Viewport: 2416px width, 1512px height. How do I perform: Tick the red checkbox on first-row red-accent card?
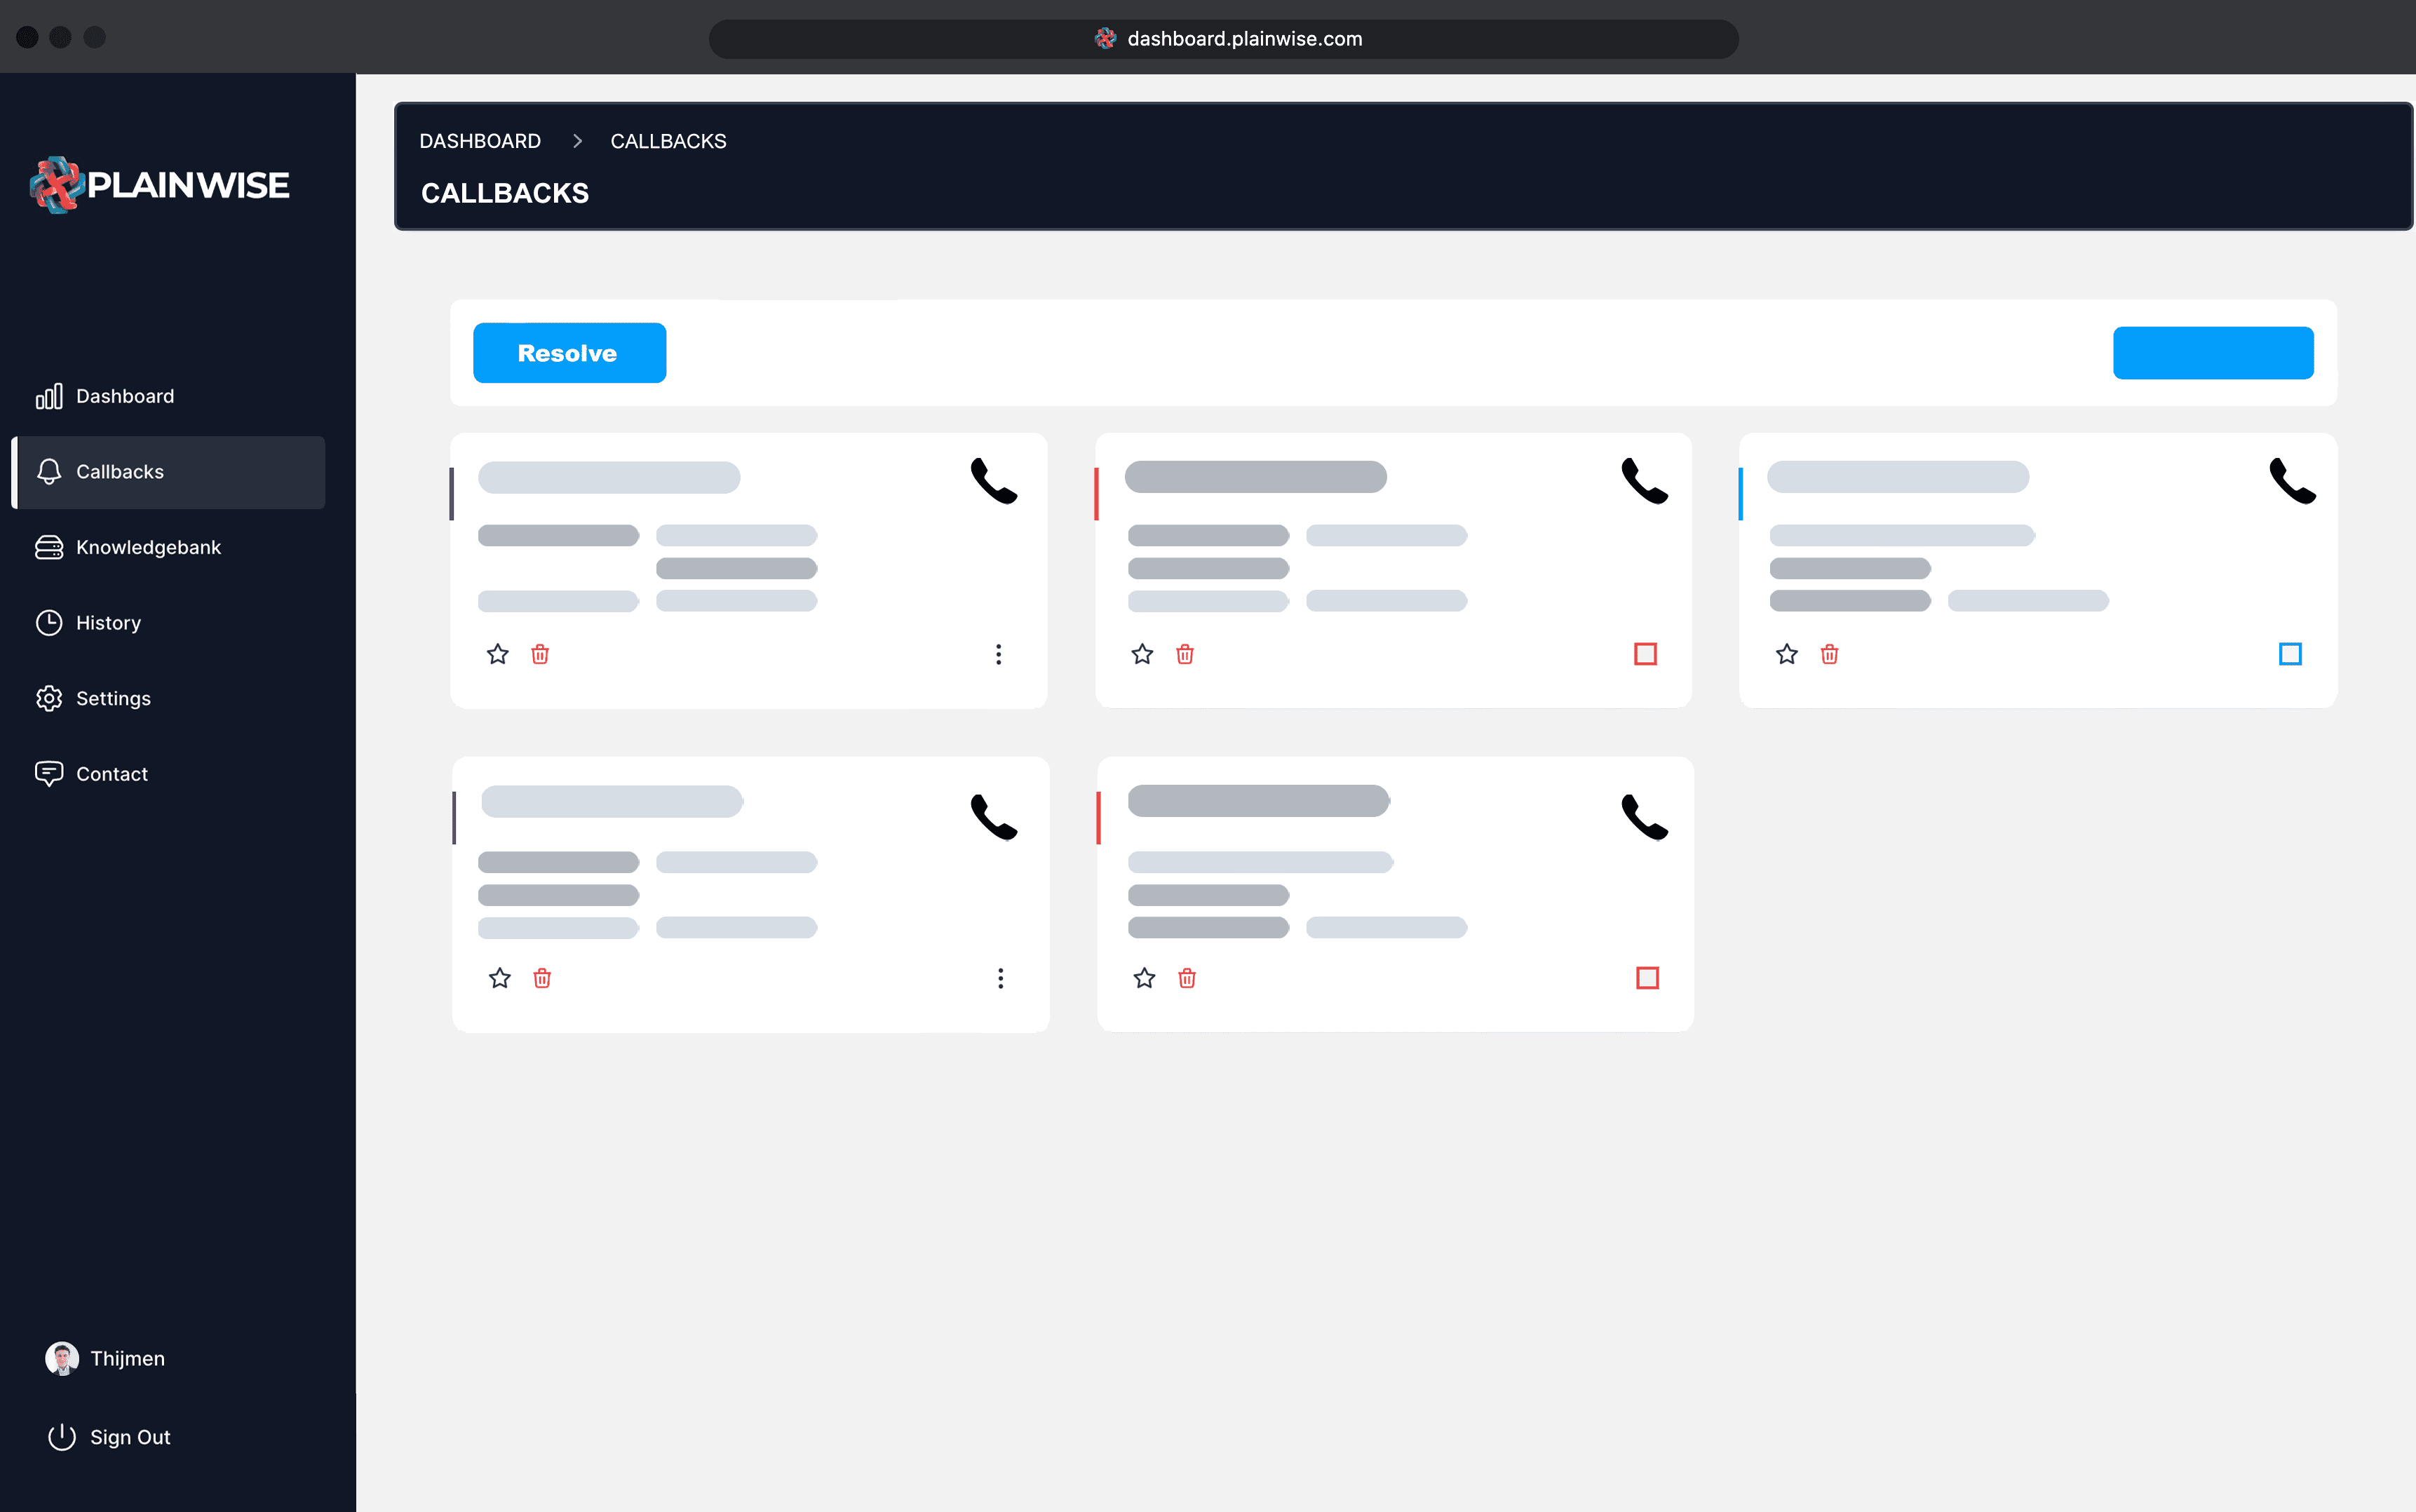click(1645, 654)
